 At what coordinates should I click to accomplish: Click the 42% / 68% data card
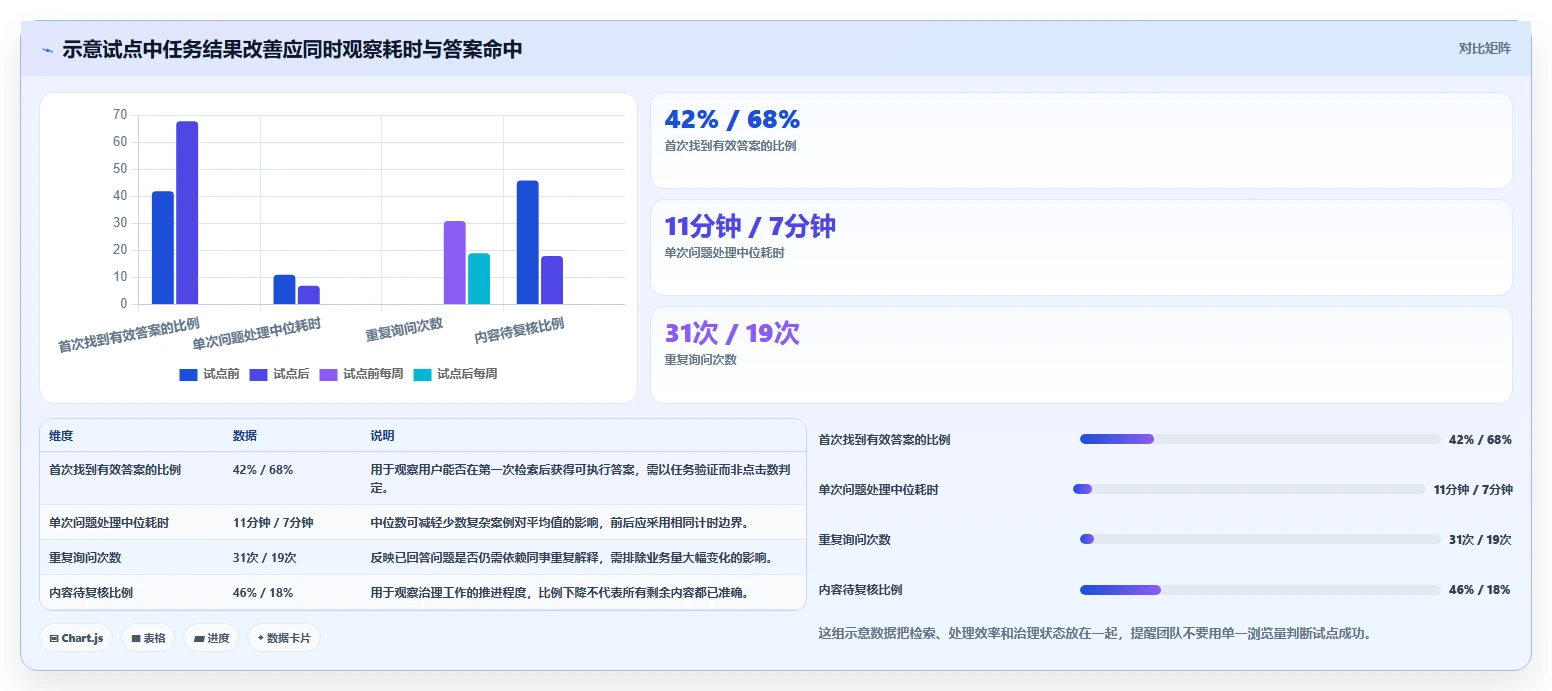tap(1081, 140)
